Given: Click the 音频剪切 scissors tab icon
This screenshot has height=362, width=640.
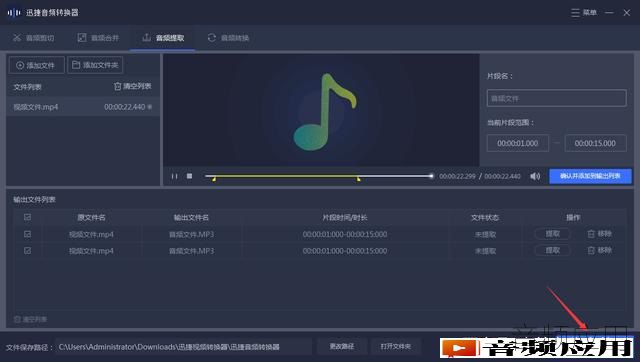Looking at the screenshot, I should pos(17,38).
